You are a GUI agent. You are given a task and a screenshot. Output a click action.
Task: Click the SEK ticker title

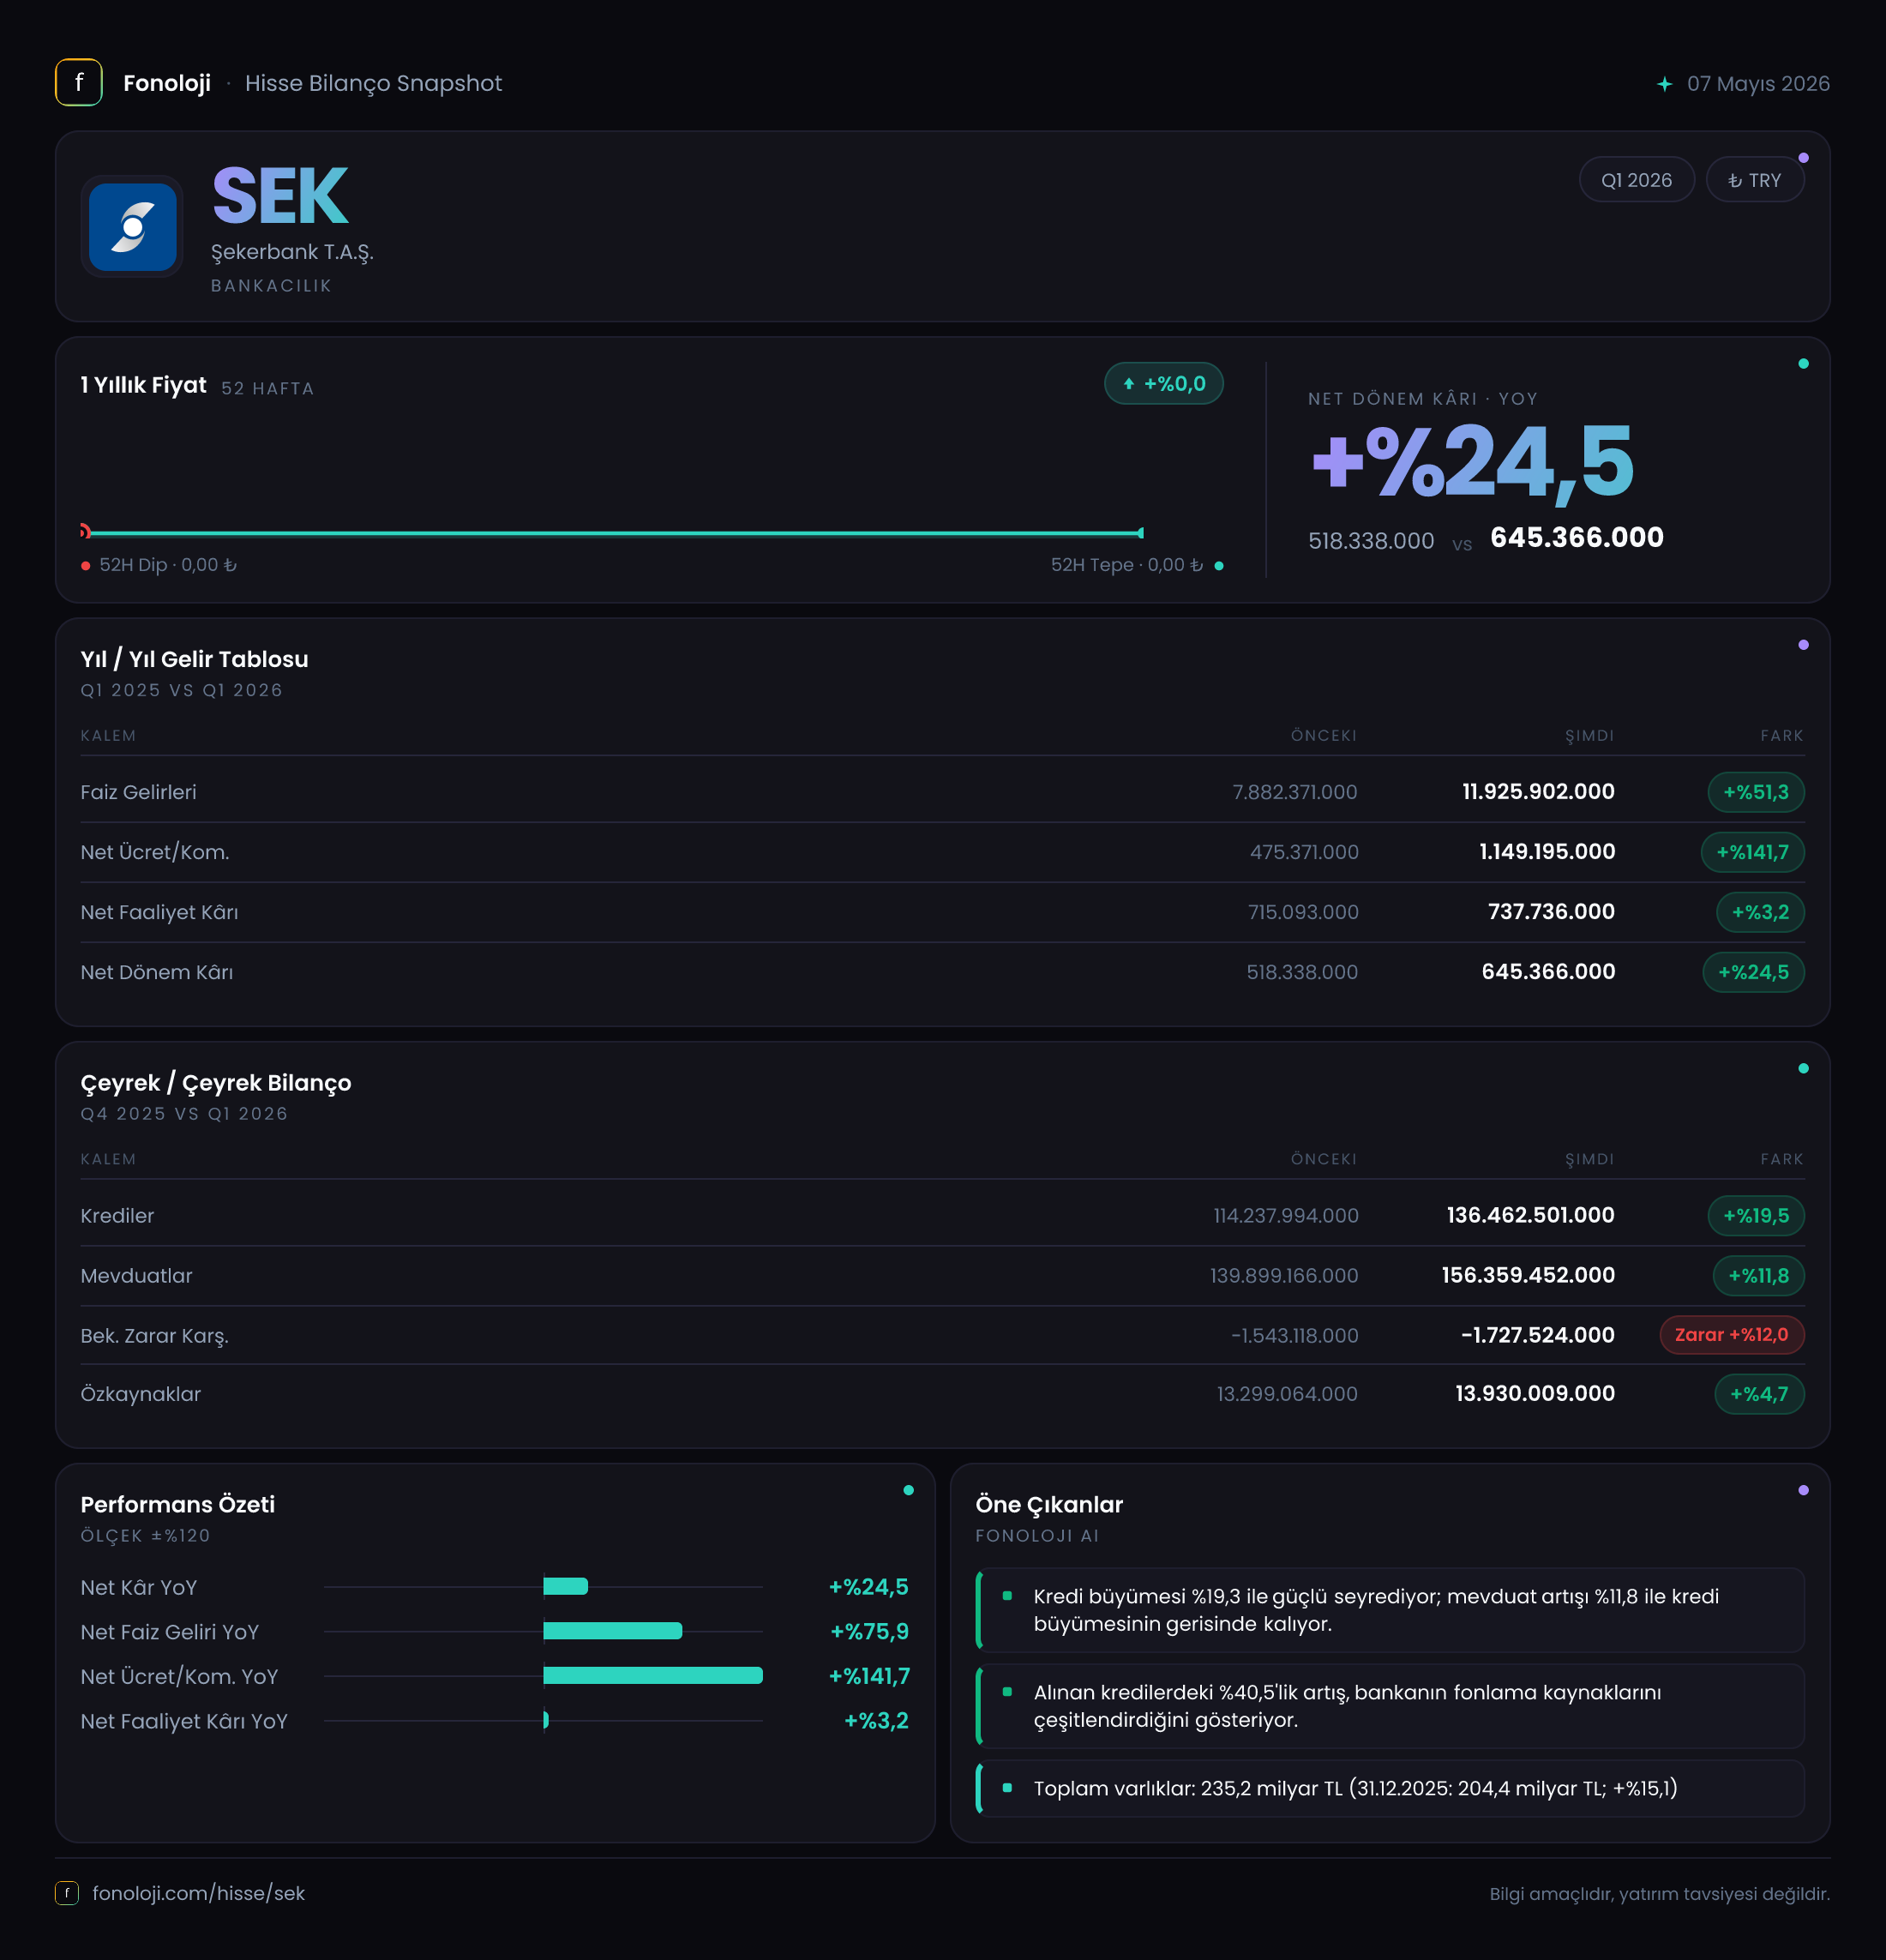pyautogui.click(x=280, y=196)
